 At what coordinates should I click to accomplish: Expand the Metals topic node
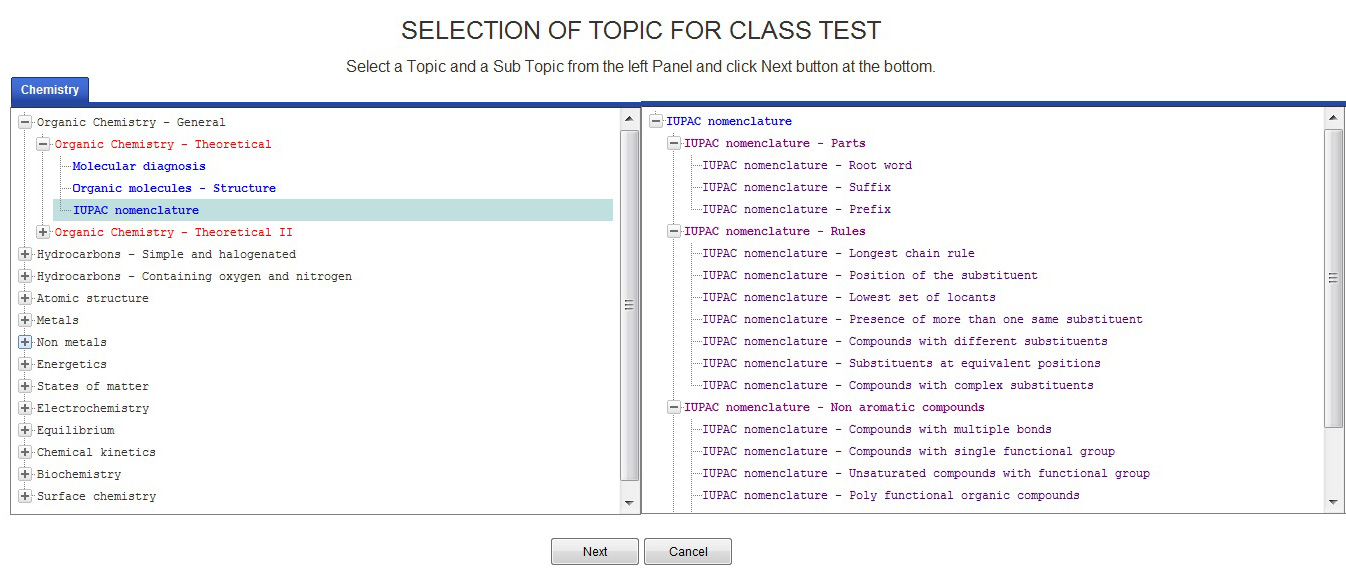[25, 320]
